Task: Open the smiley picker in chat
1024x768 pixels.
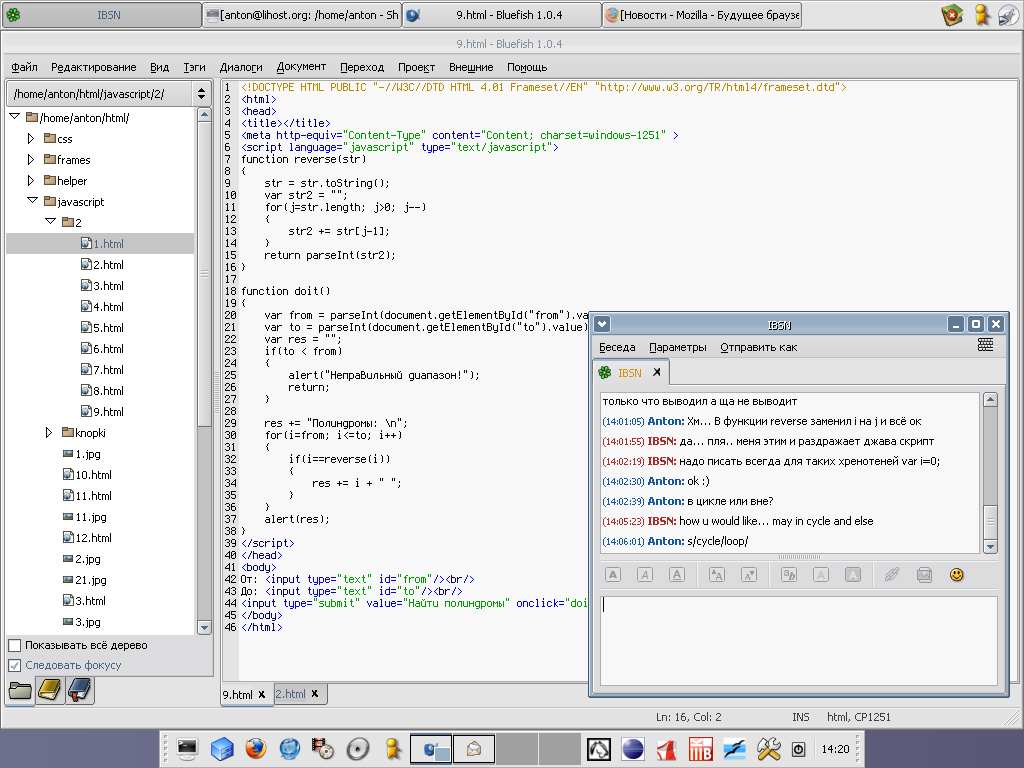Action: tap(957, 575)
